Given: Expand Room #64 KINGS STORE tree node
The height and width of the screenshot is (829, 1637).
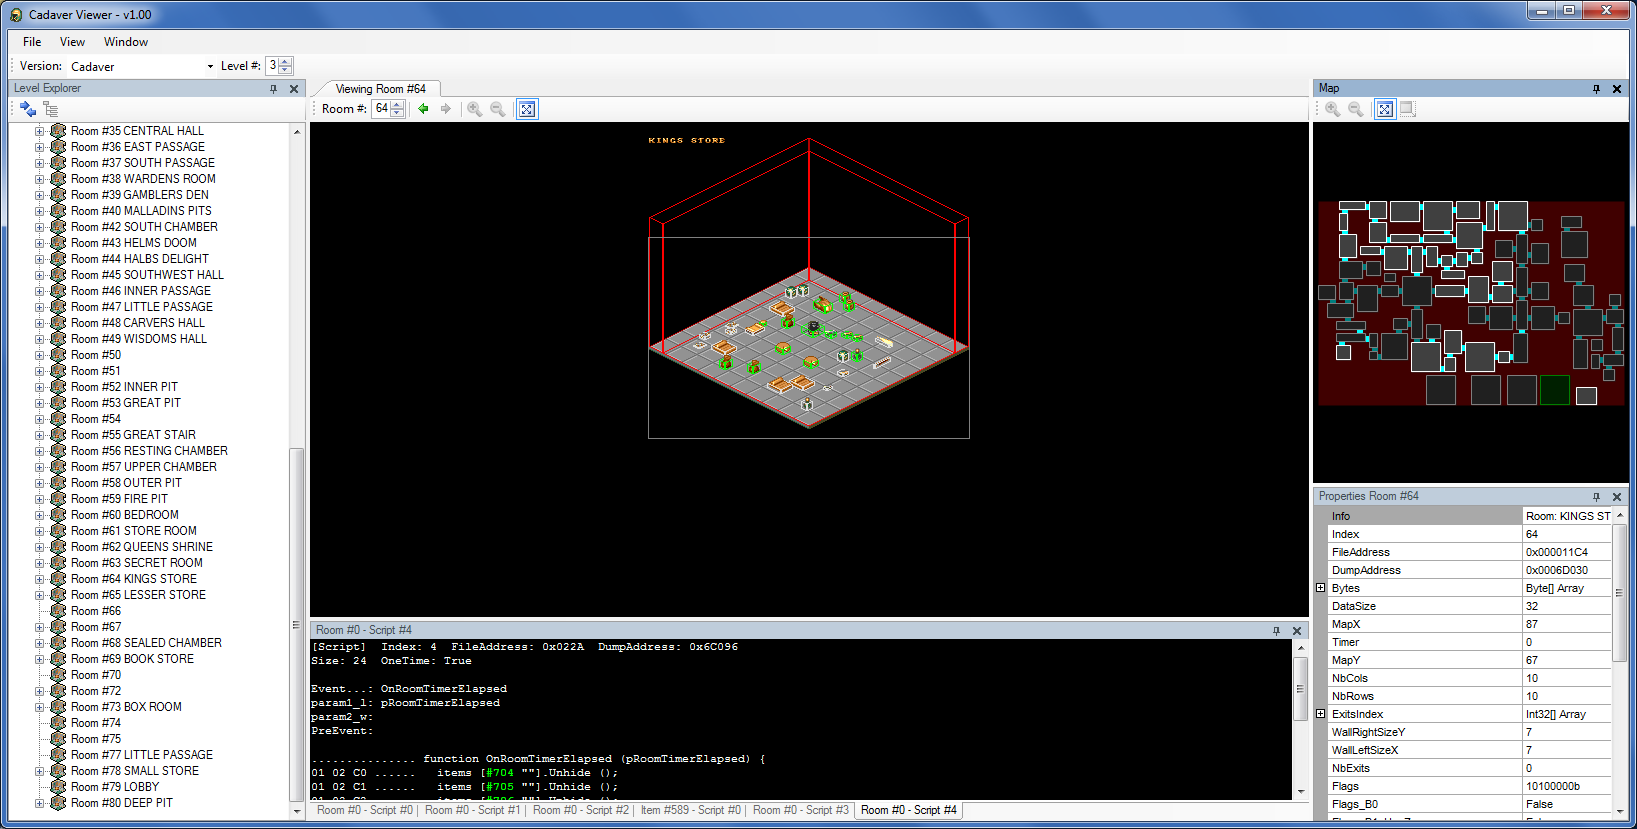Looking at the screenshot, I should point(40,579).
